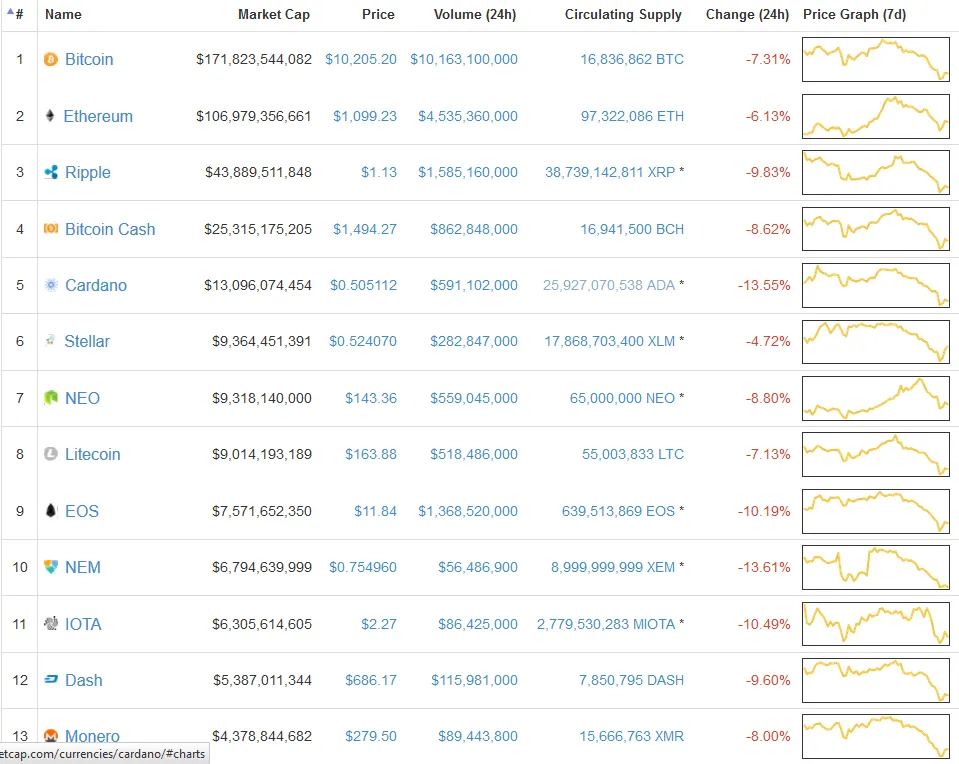Click the NEO green logo icon

click(51, 398)
